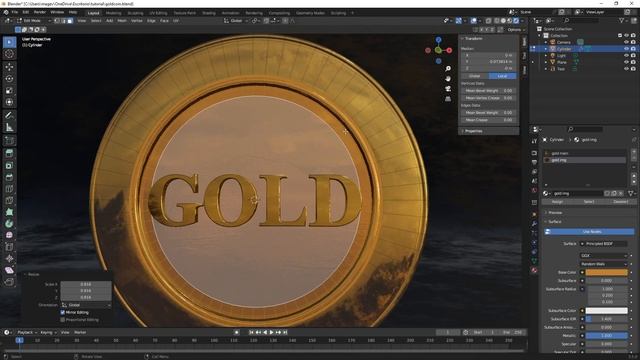
Task: Select the Move tool
Action: click(x=9, y=67)
